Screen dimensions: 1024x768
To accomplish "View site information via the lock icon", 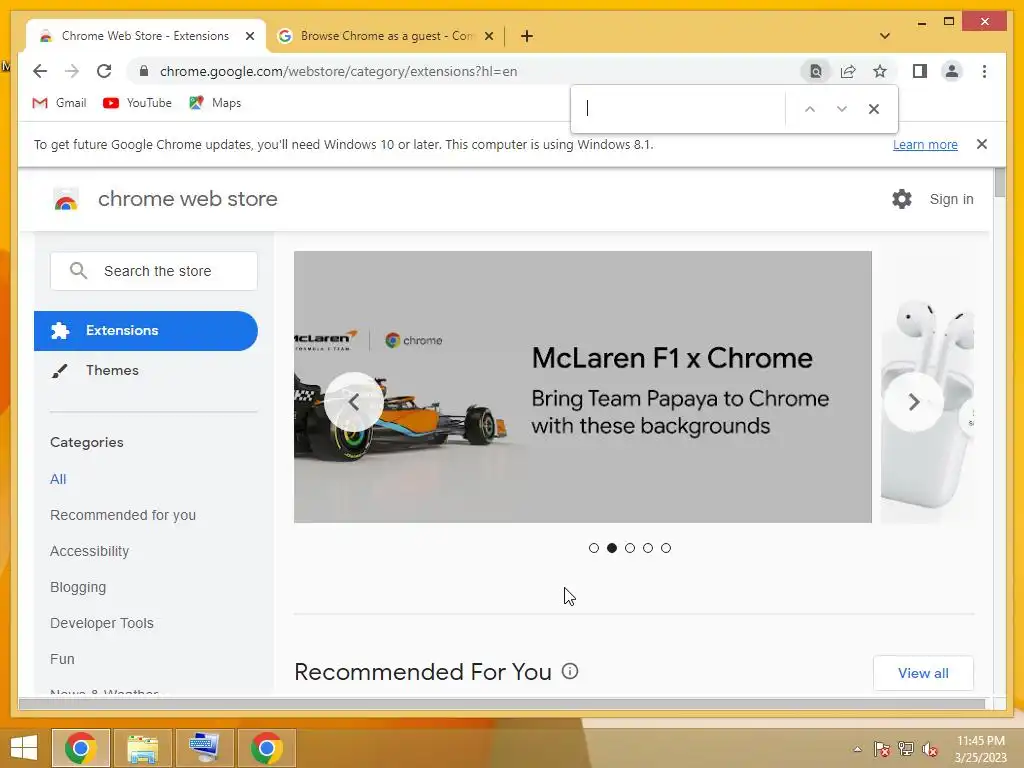I will pos(144,71).
